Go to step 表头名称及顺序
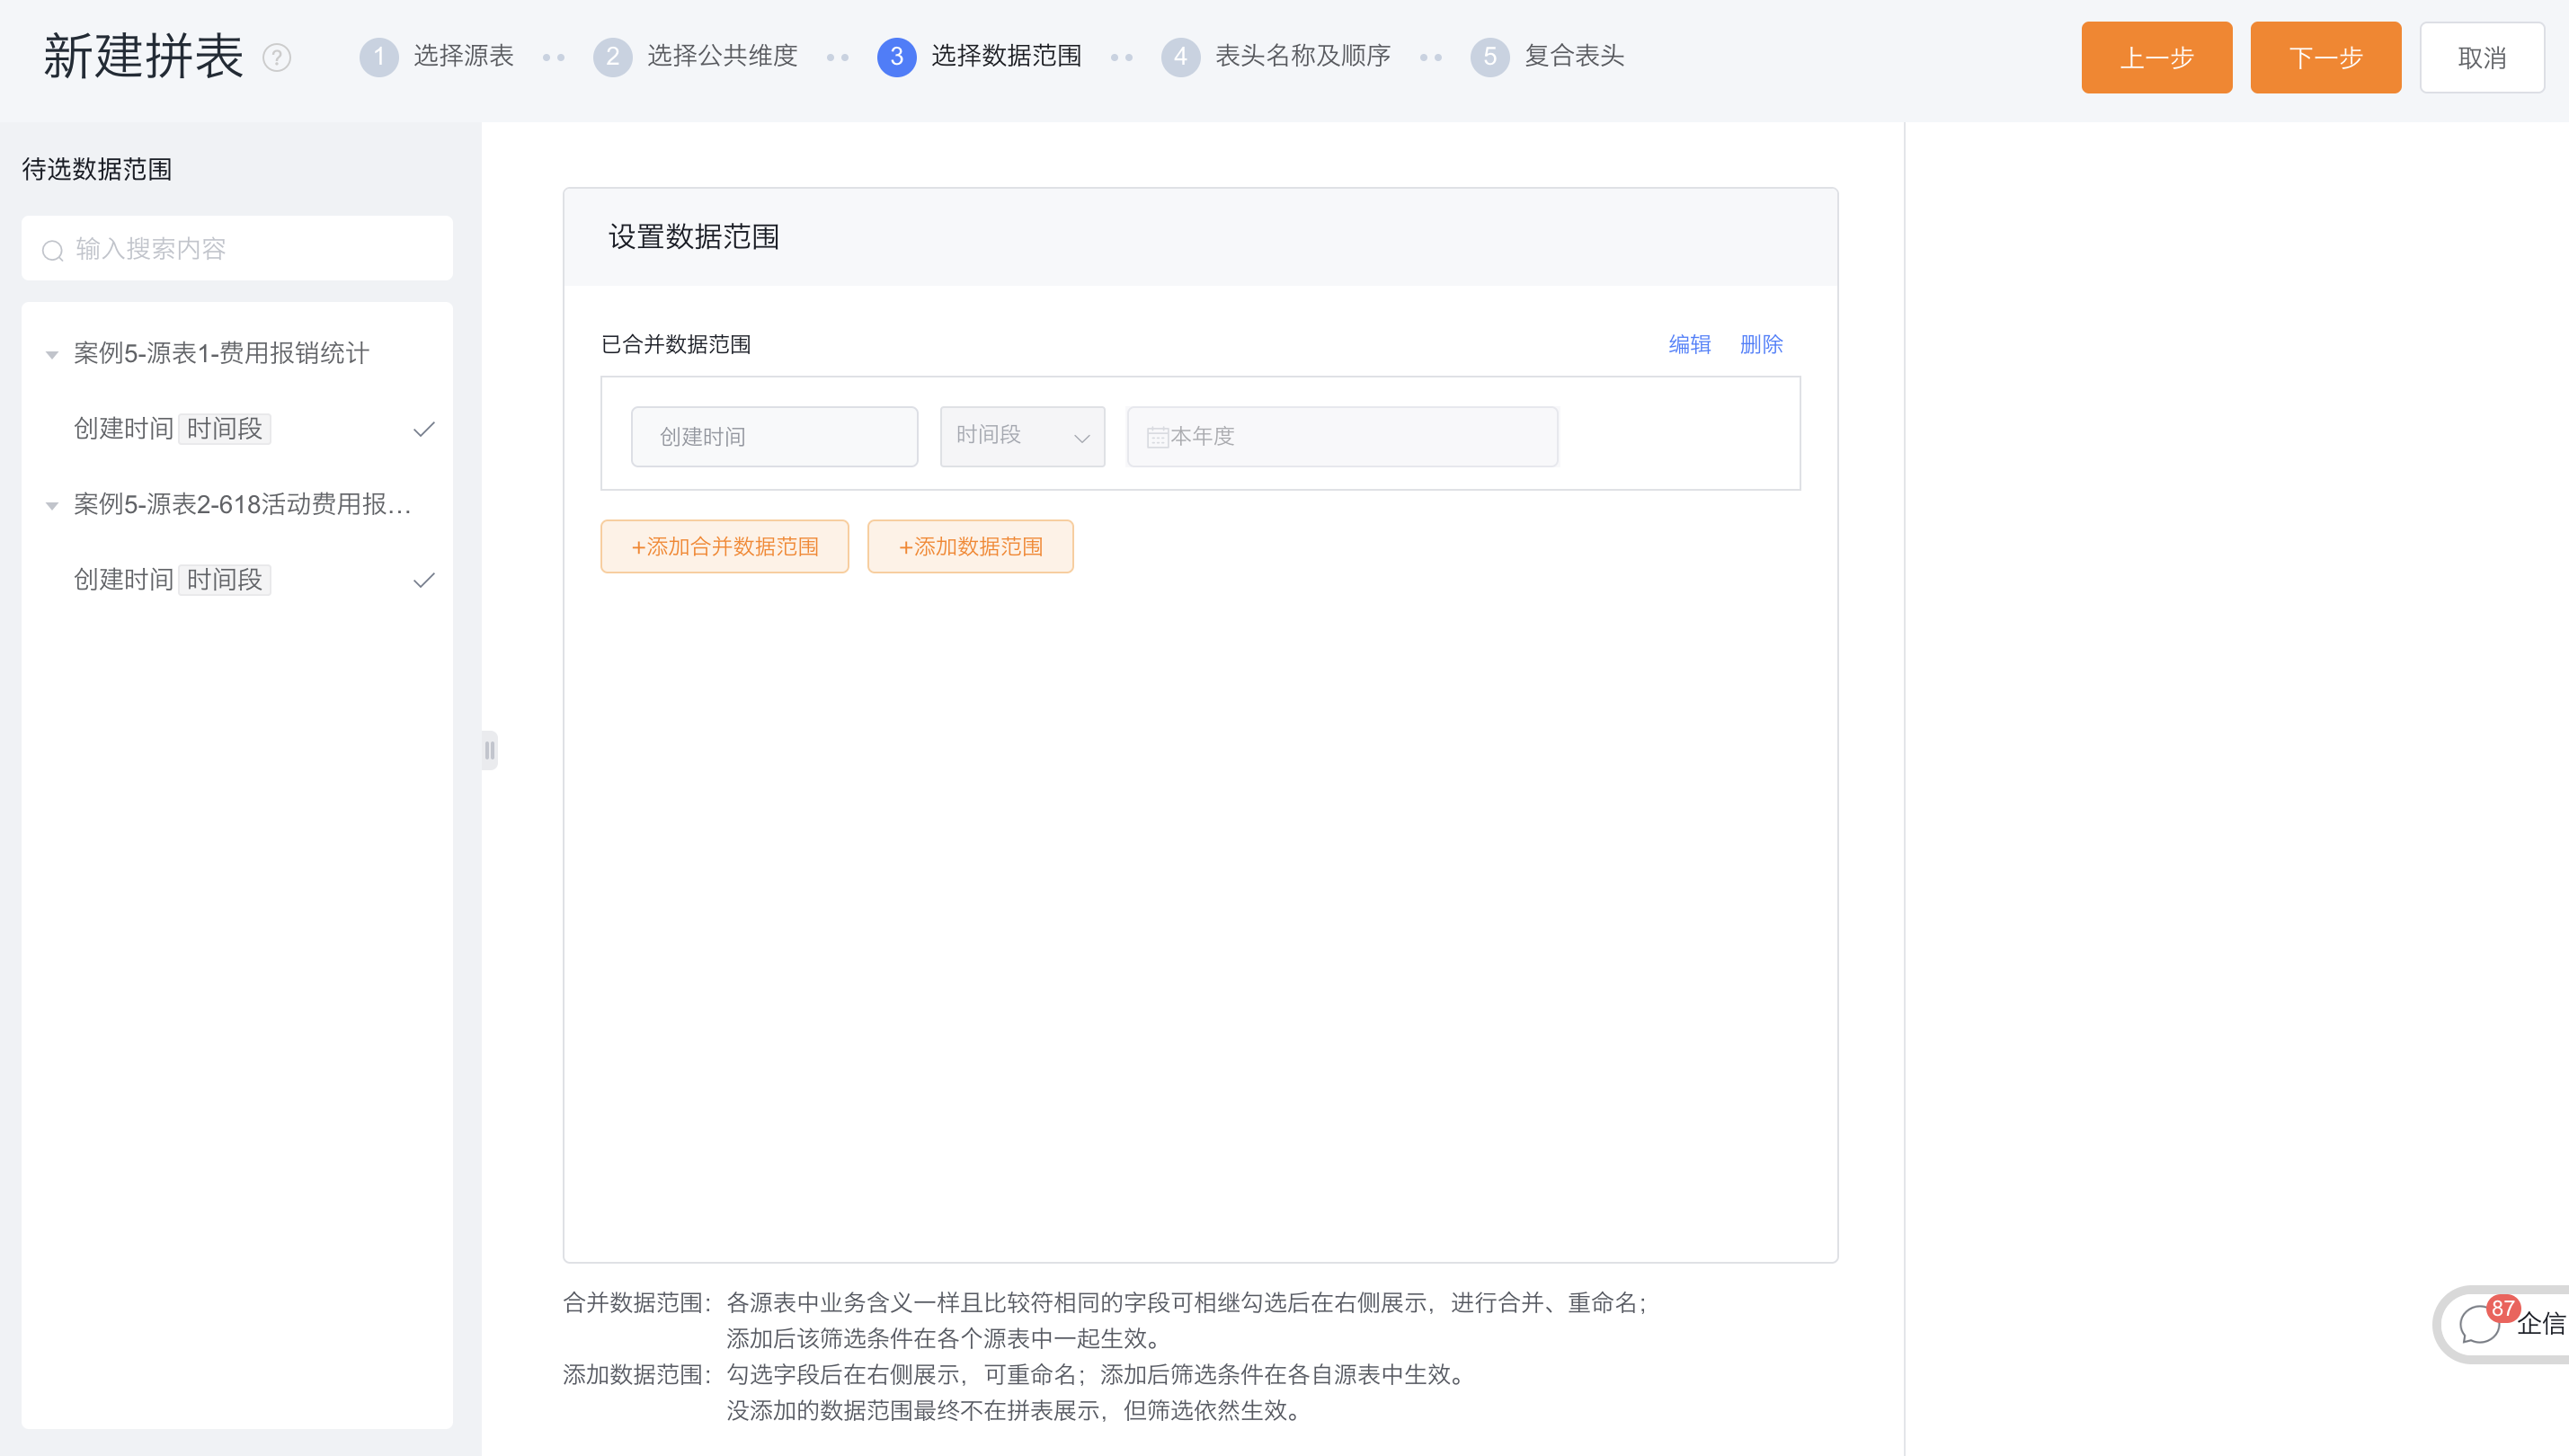 (x=1303, y=56)
